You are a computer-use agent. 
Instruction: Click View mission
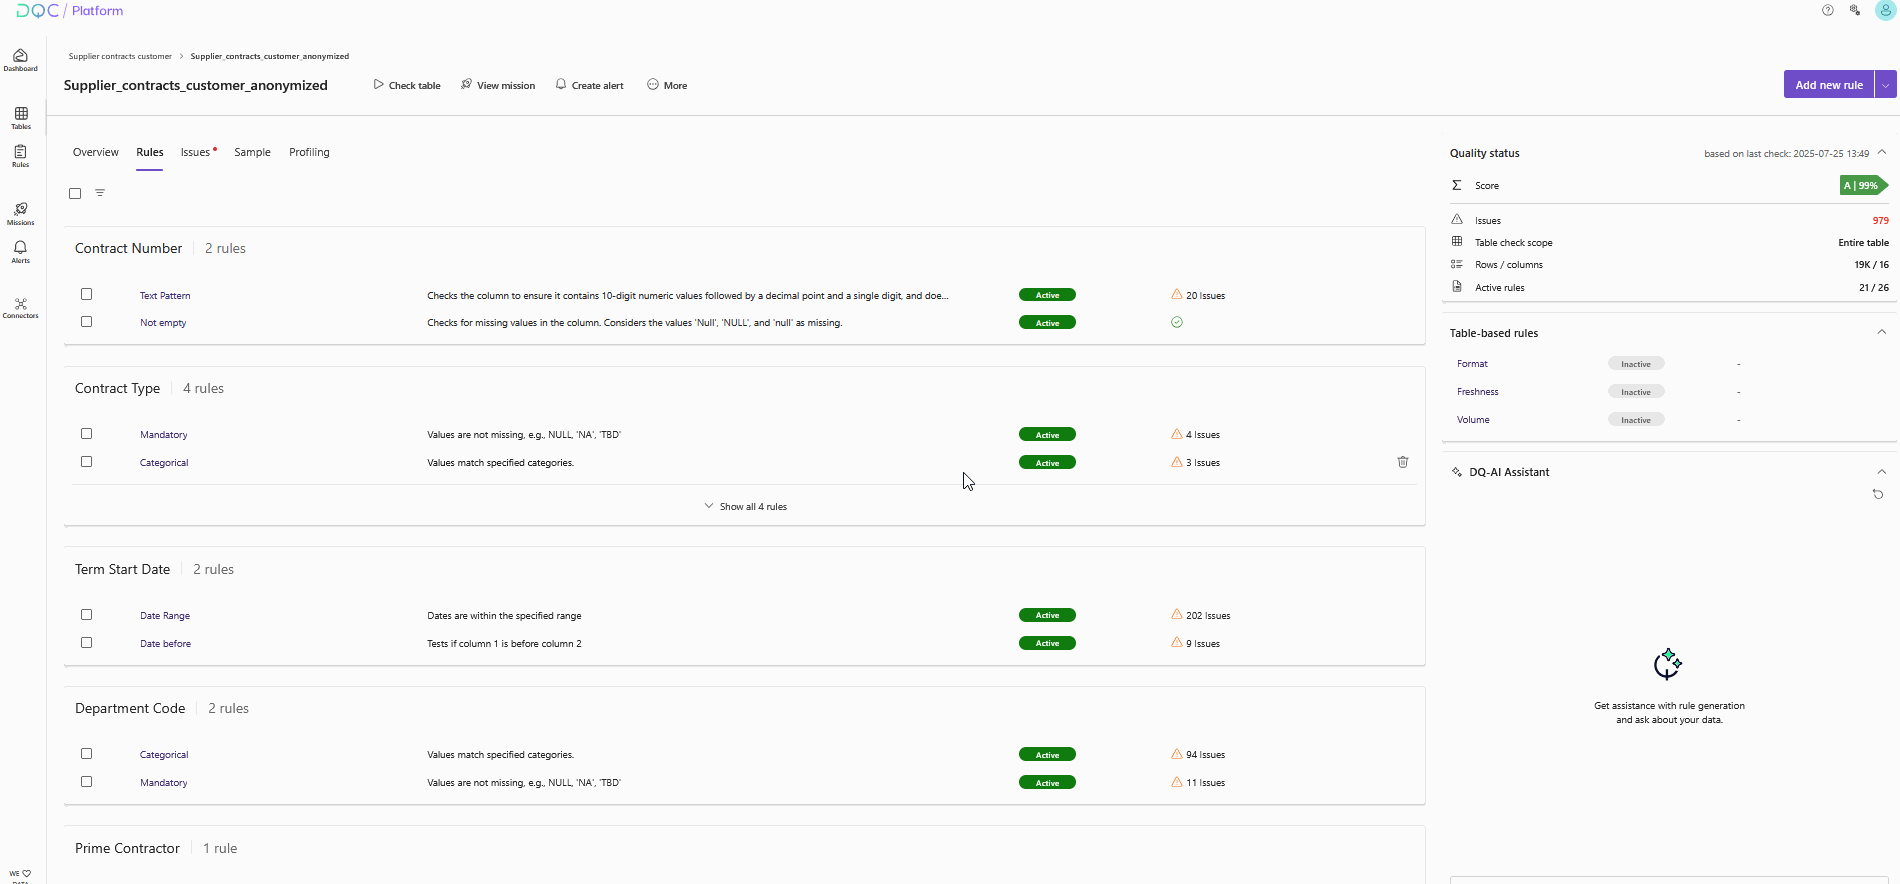coord(498,85)
